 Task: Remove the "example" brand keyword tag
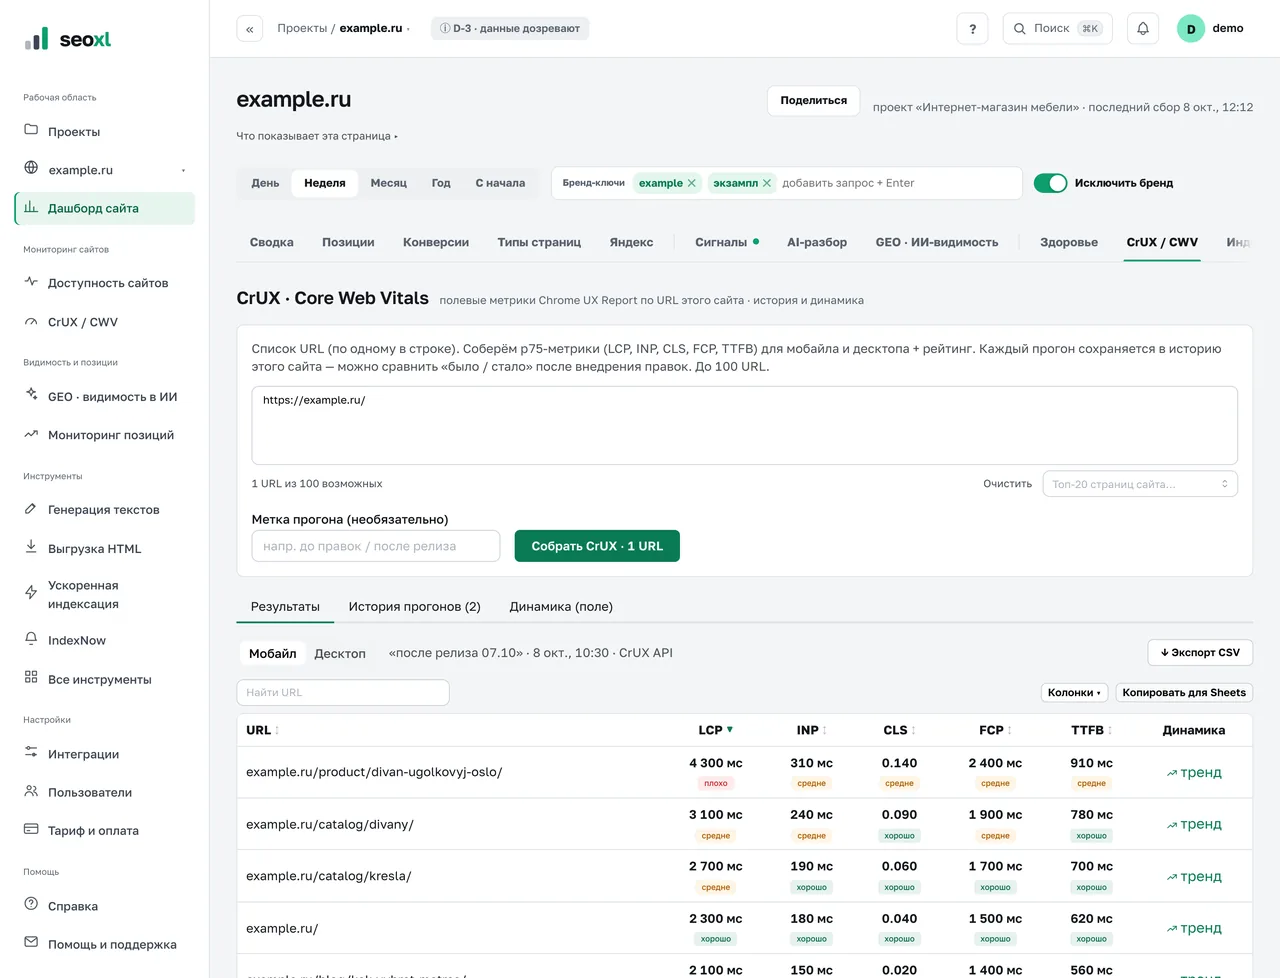tap(691, 183)
